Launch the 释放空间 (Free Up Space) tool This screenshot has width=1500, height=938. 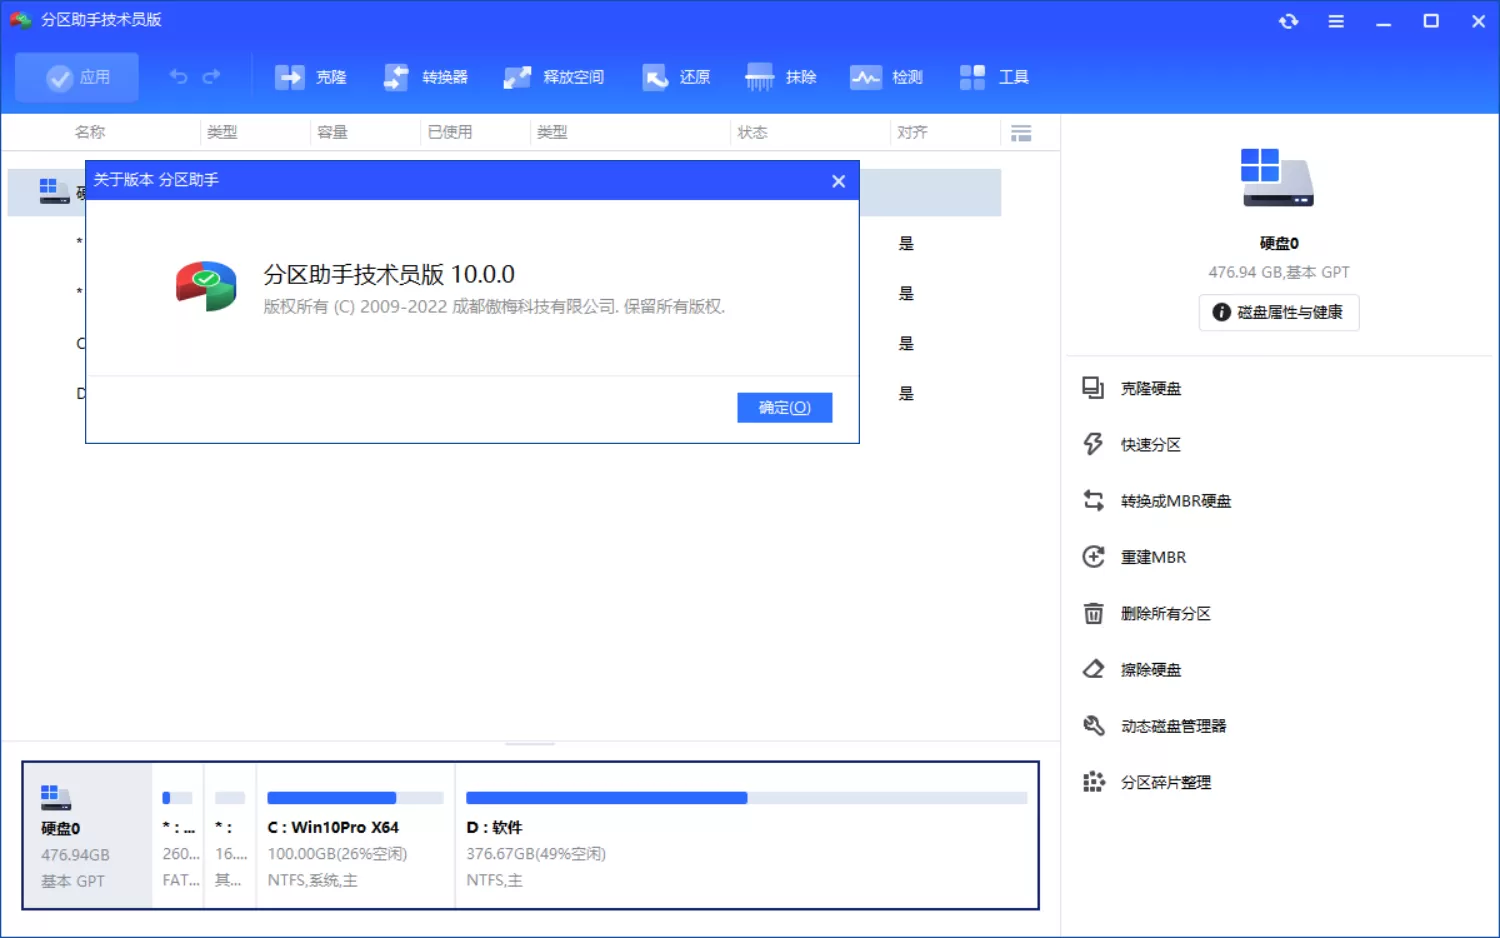pos(555,76)
